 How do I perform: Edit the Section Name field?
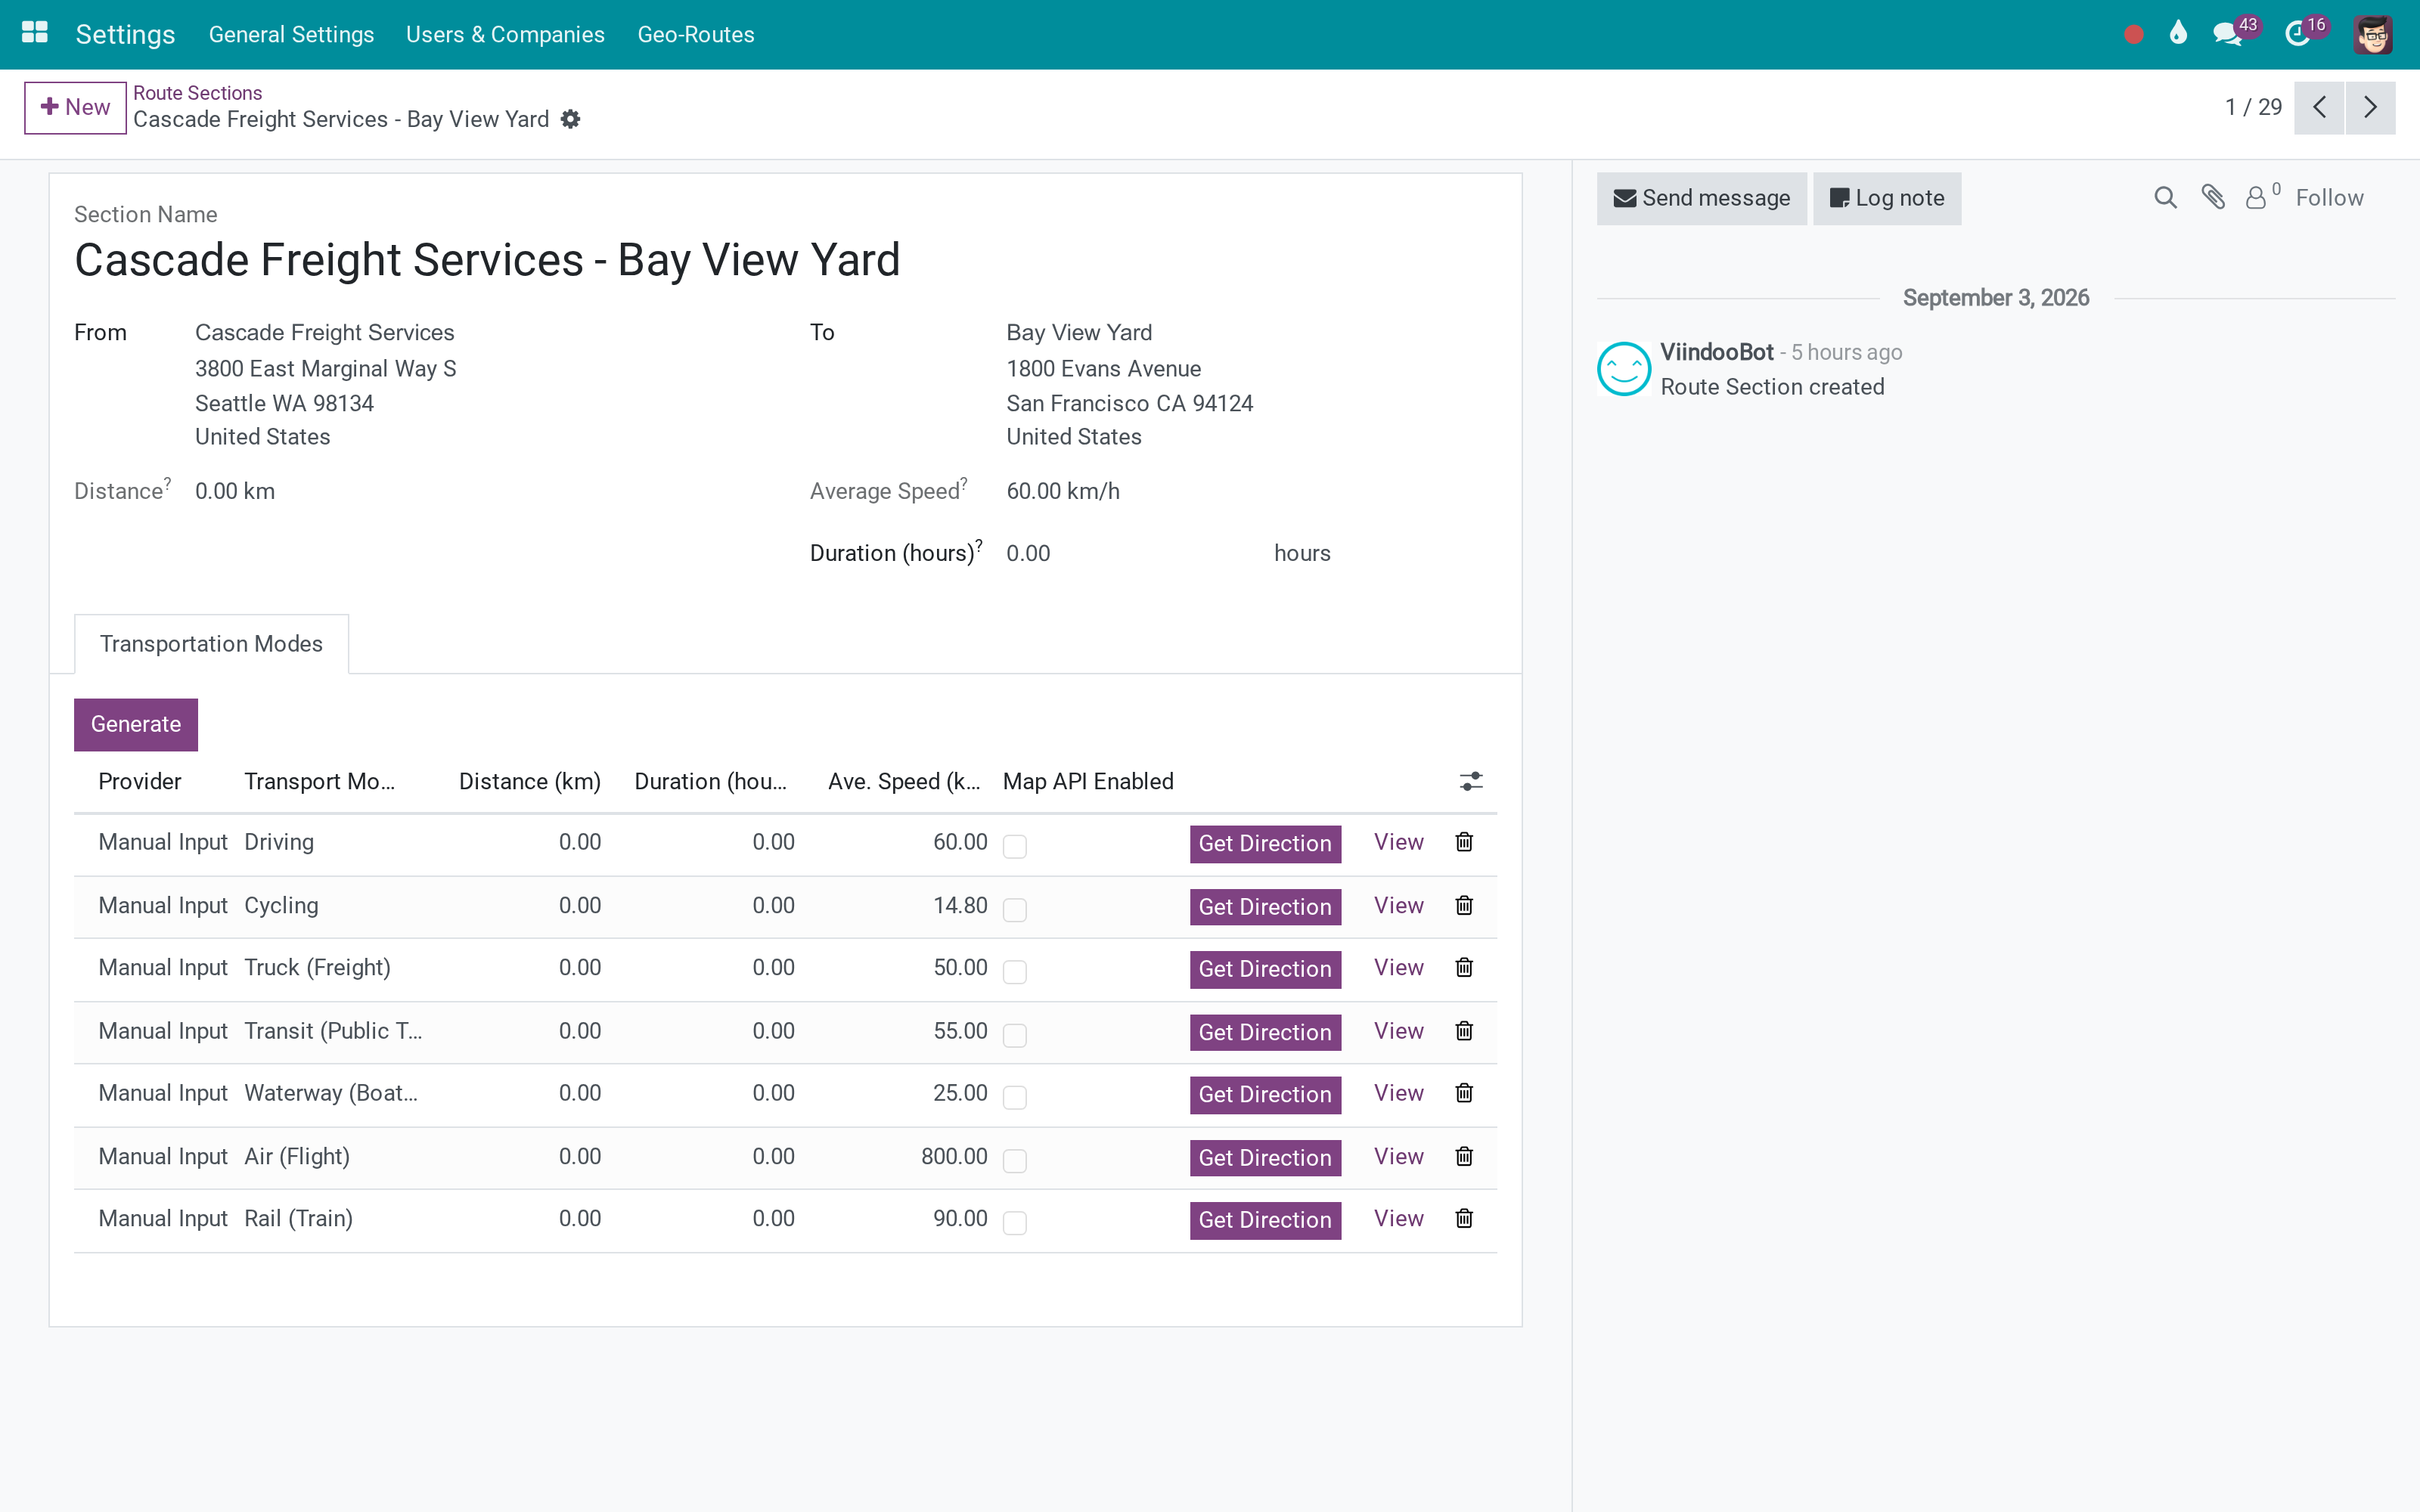[x=785, y=260]
